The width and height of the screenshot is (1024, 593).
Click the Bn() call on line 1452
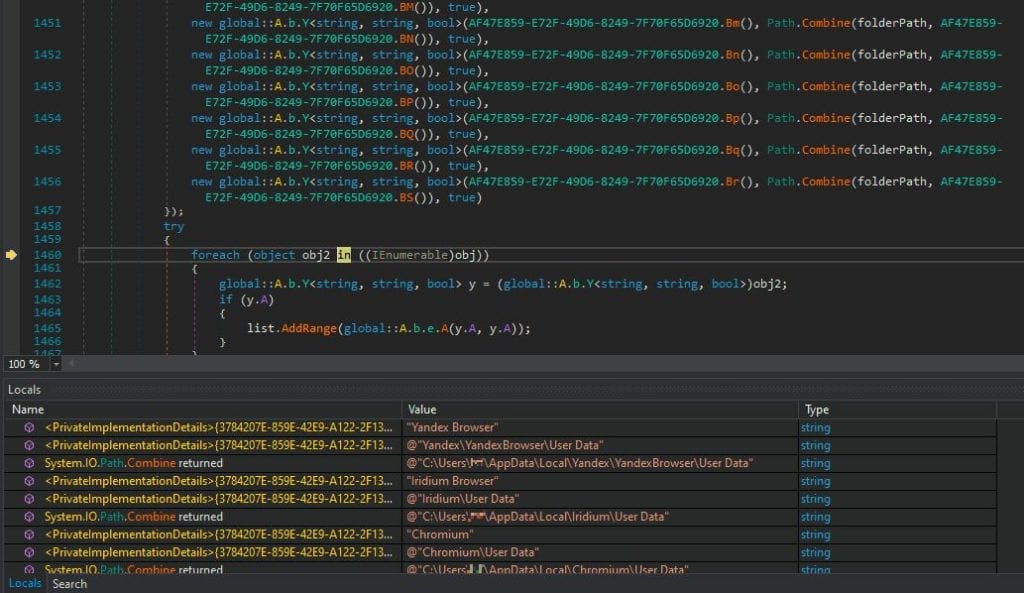[739, 54]
